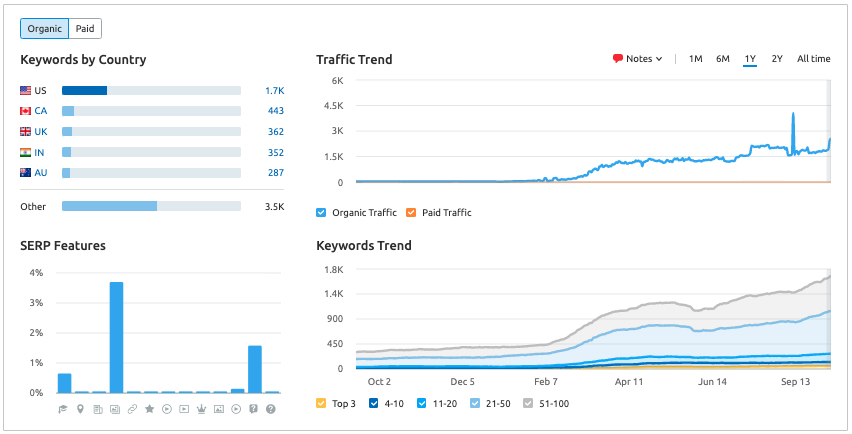
Task: Click the US keywords progress bar
Action: [151, 91]
